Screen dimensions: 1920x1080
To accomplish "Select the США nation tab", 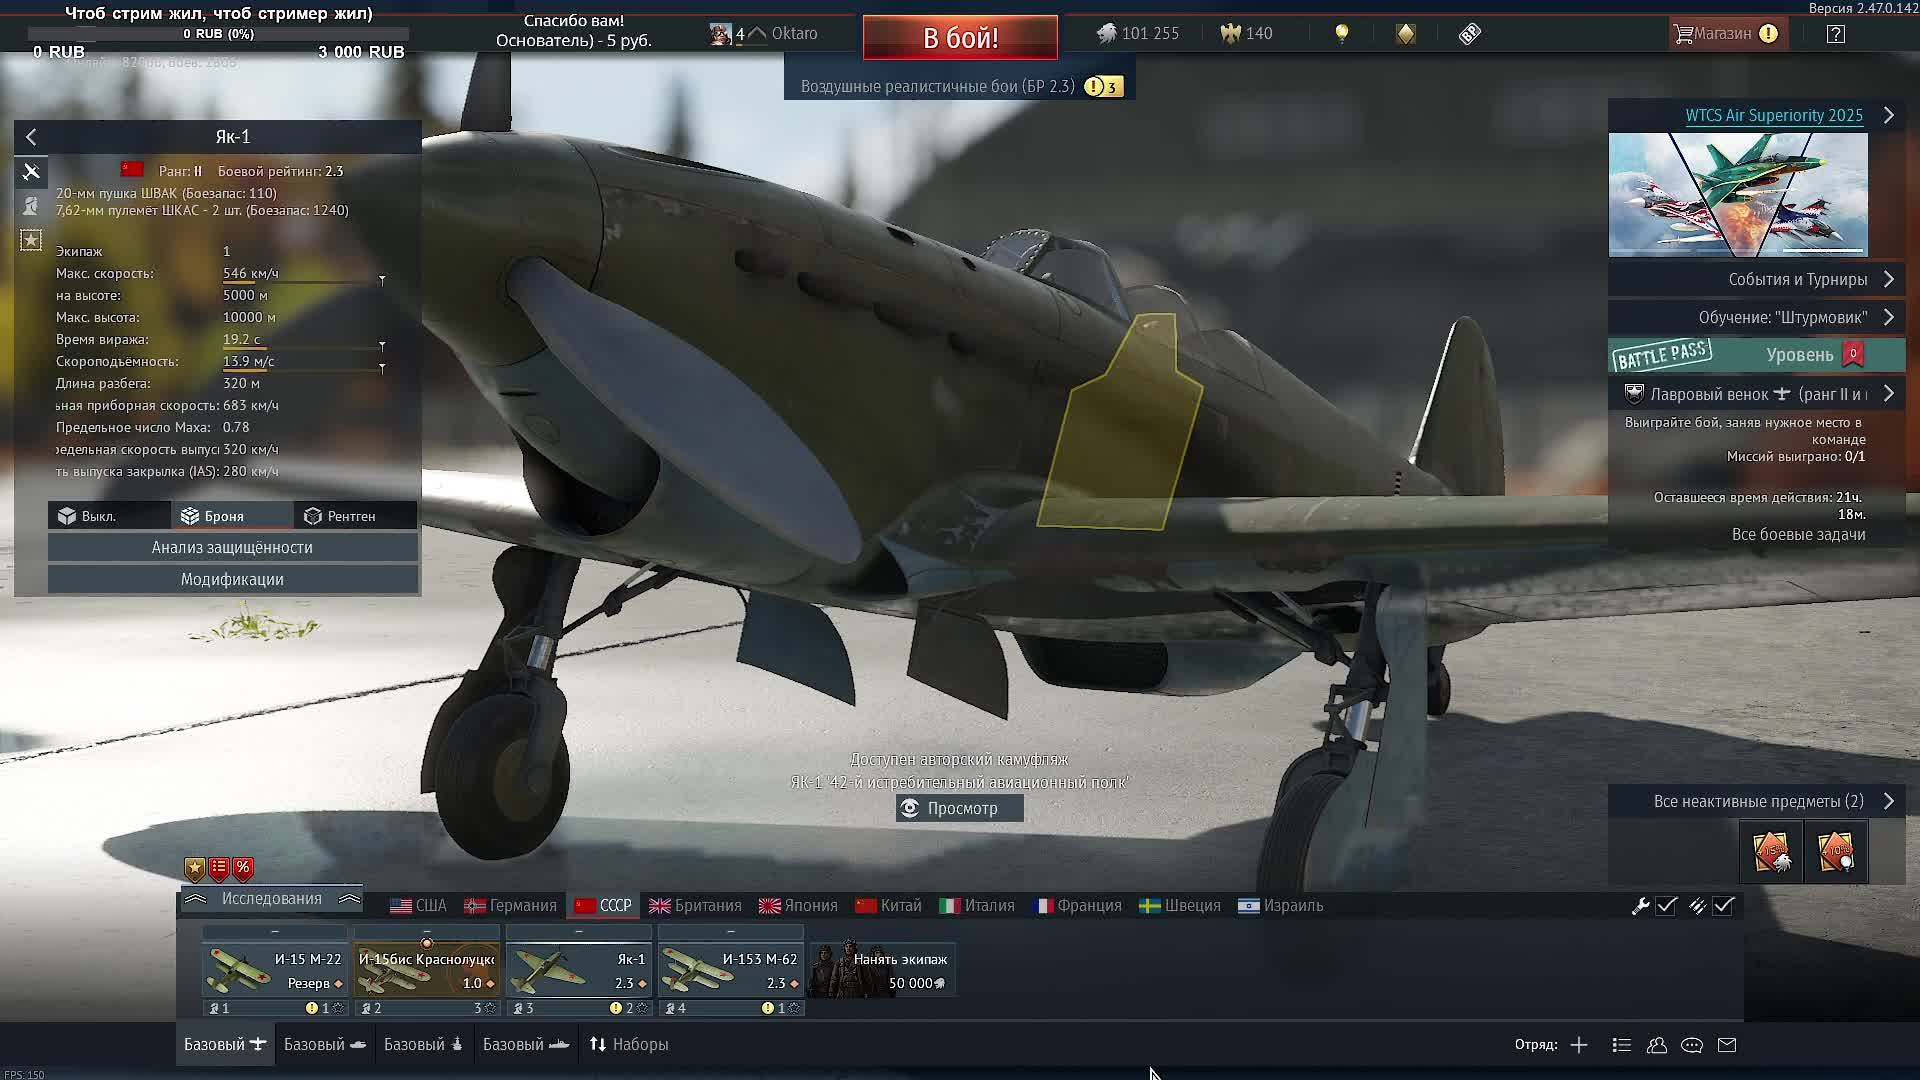I will click(418, 905).
